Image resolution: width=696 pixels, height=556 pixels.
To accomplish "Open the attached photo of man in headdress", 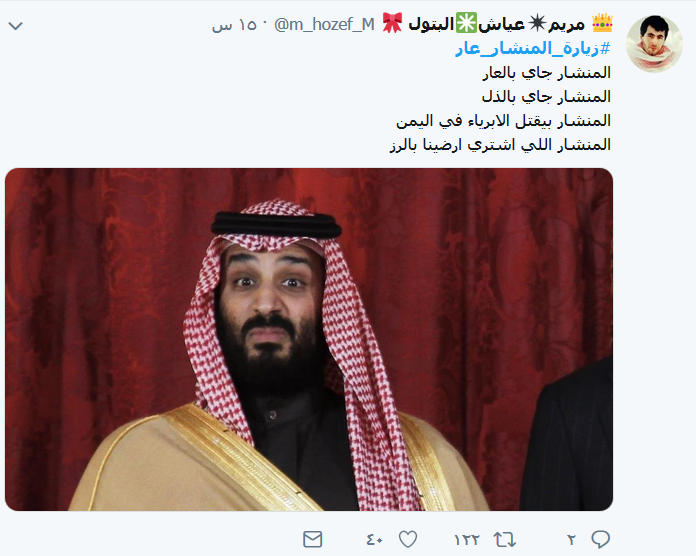I will pos(309,339).
